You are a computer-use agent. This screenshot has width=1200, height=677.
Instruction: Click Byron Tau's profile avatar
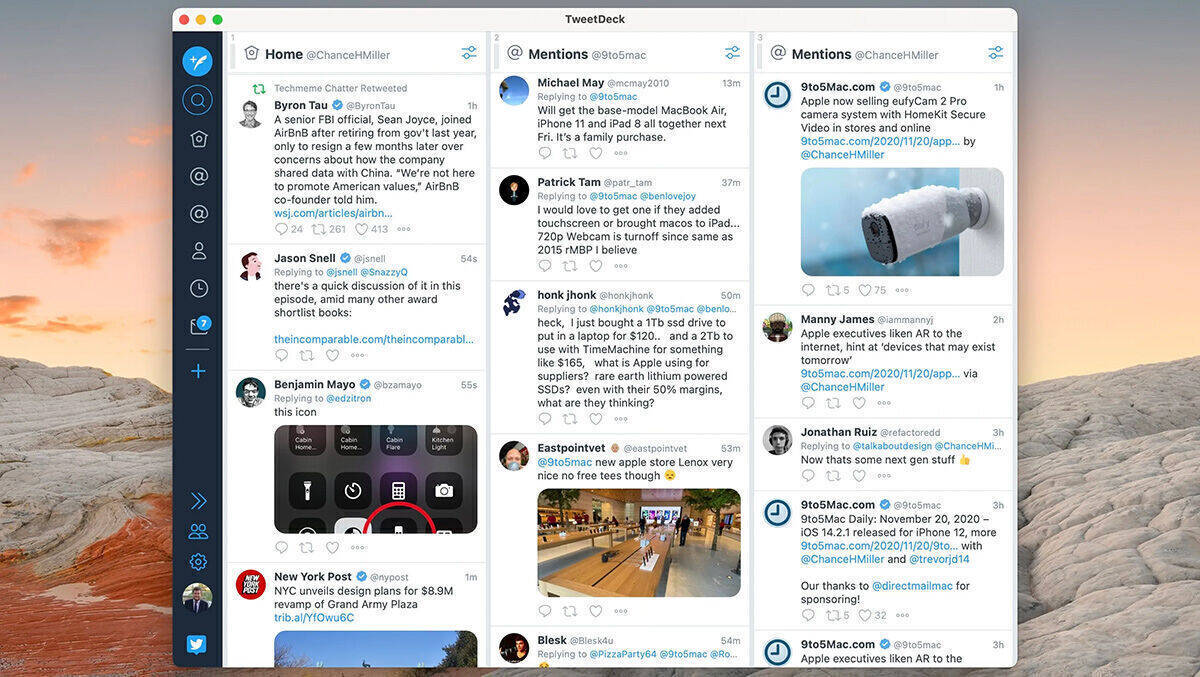pyautogui.click(x=251, y=113)
